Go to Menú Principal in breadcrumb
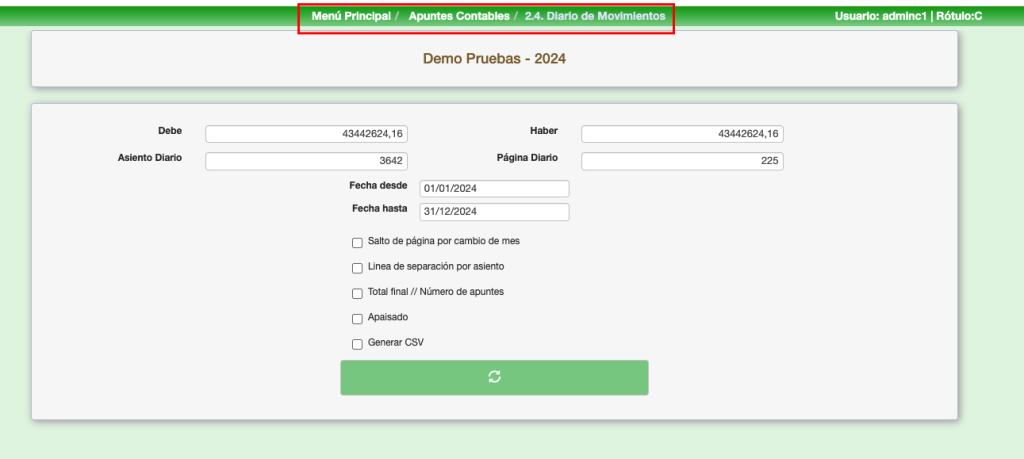This screenshot has height=459, width=1024. (x=351, y=17)
